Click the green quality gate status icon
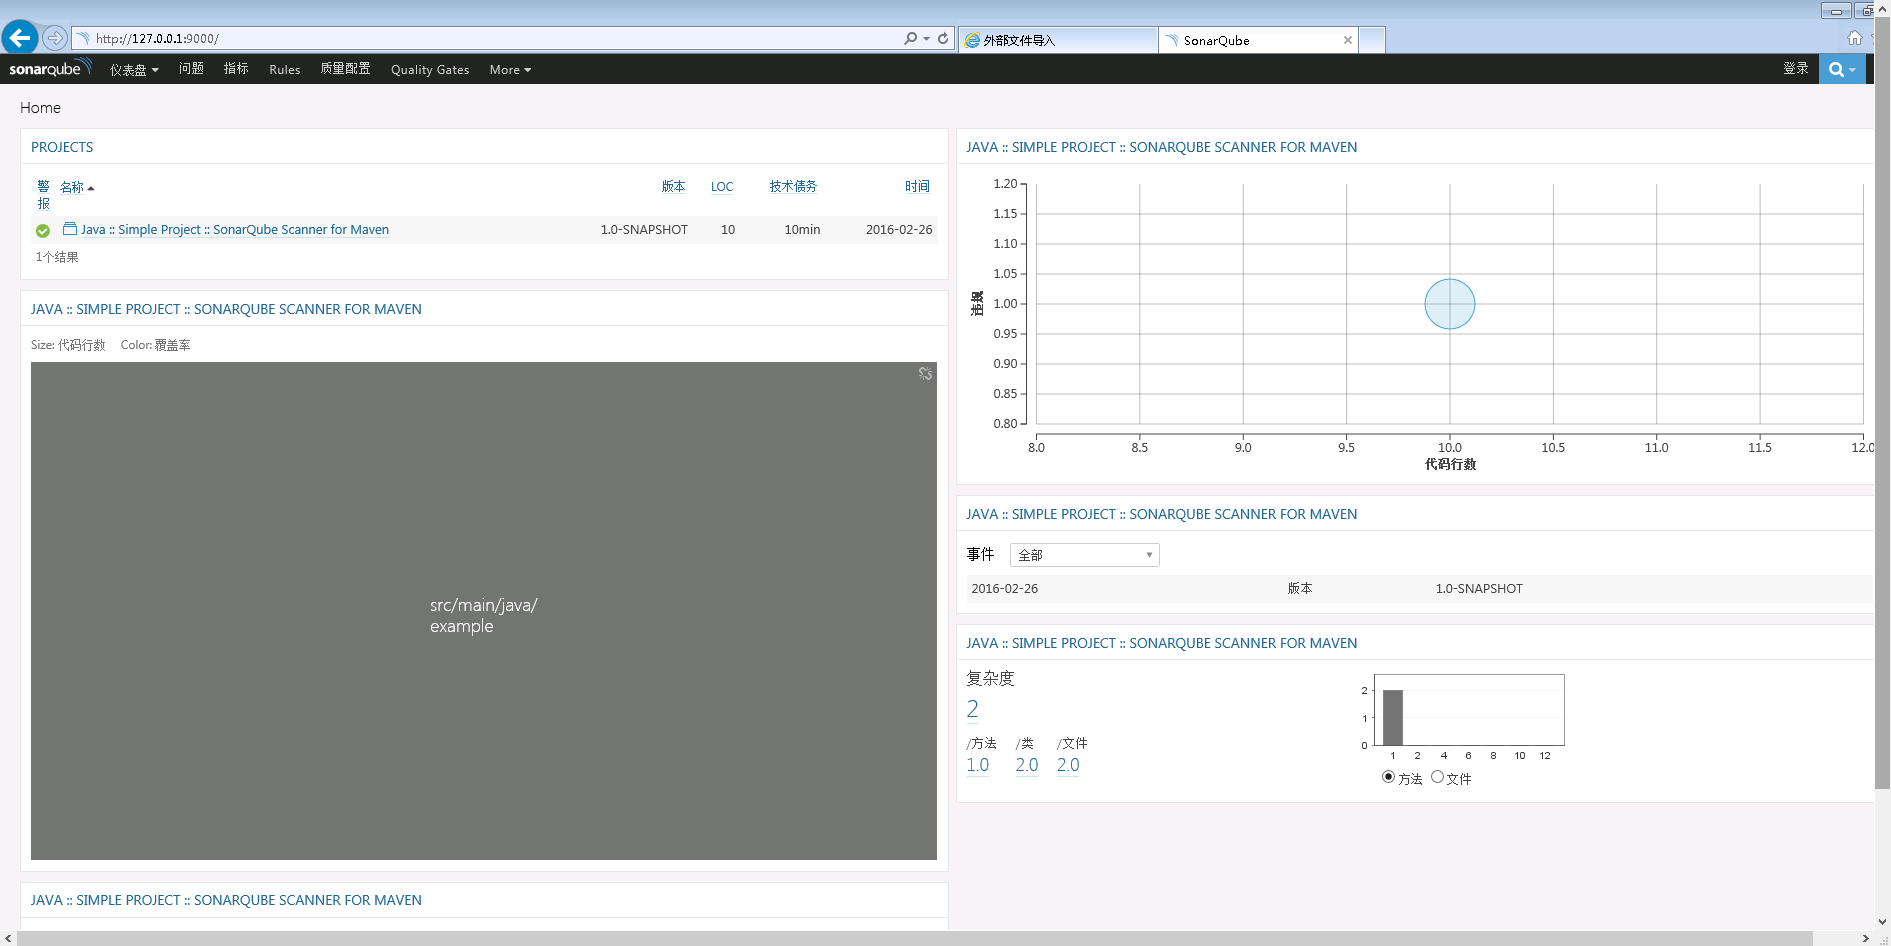The height and width of the screenshot is (946, 1891). 43,230
